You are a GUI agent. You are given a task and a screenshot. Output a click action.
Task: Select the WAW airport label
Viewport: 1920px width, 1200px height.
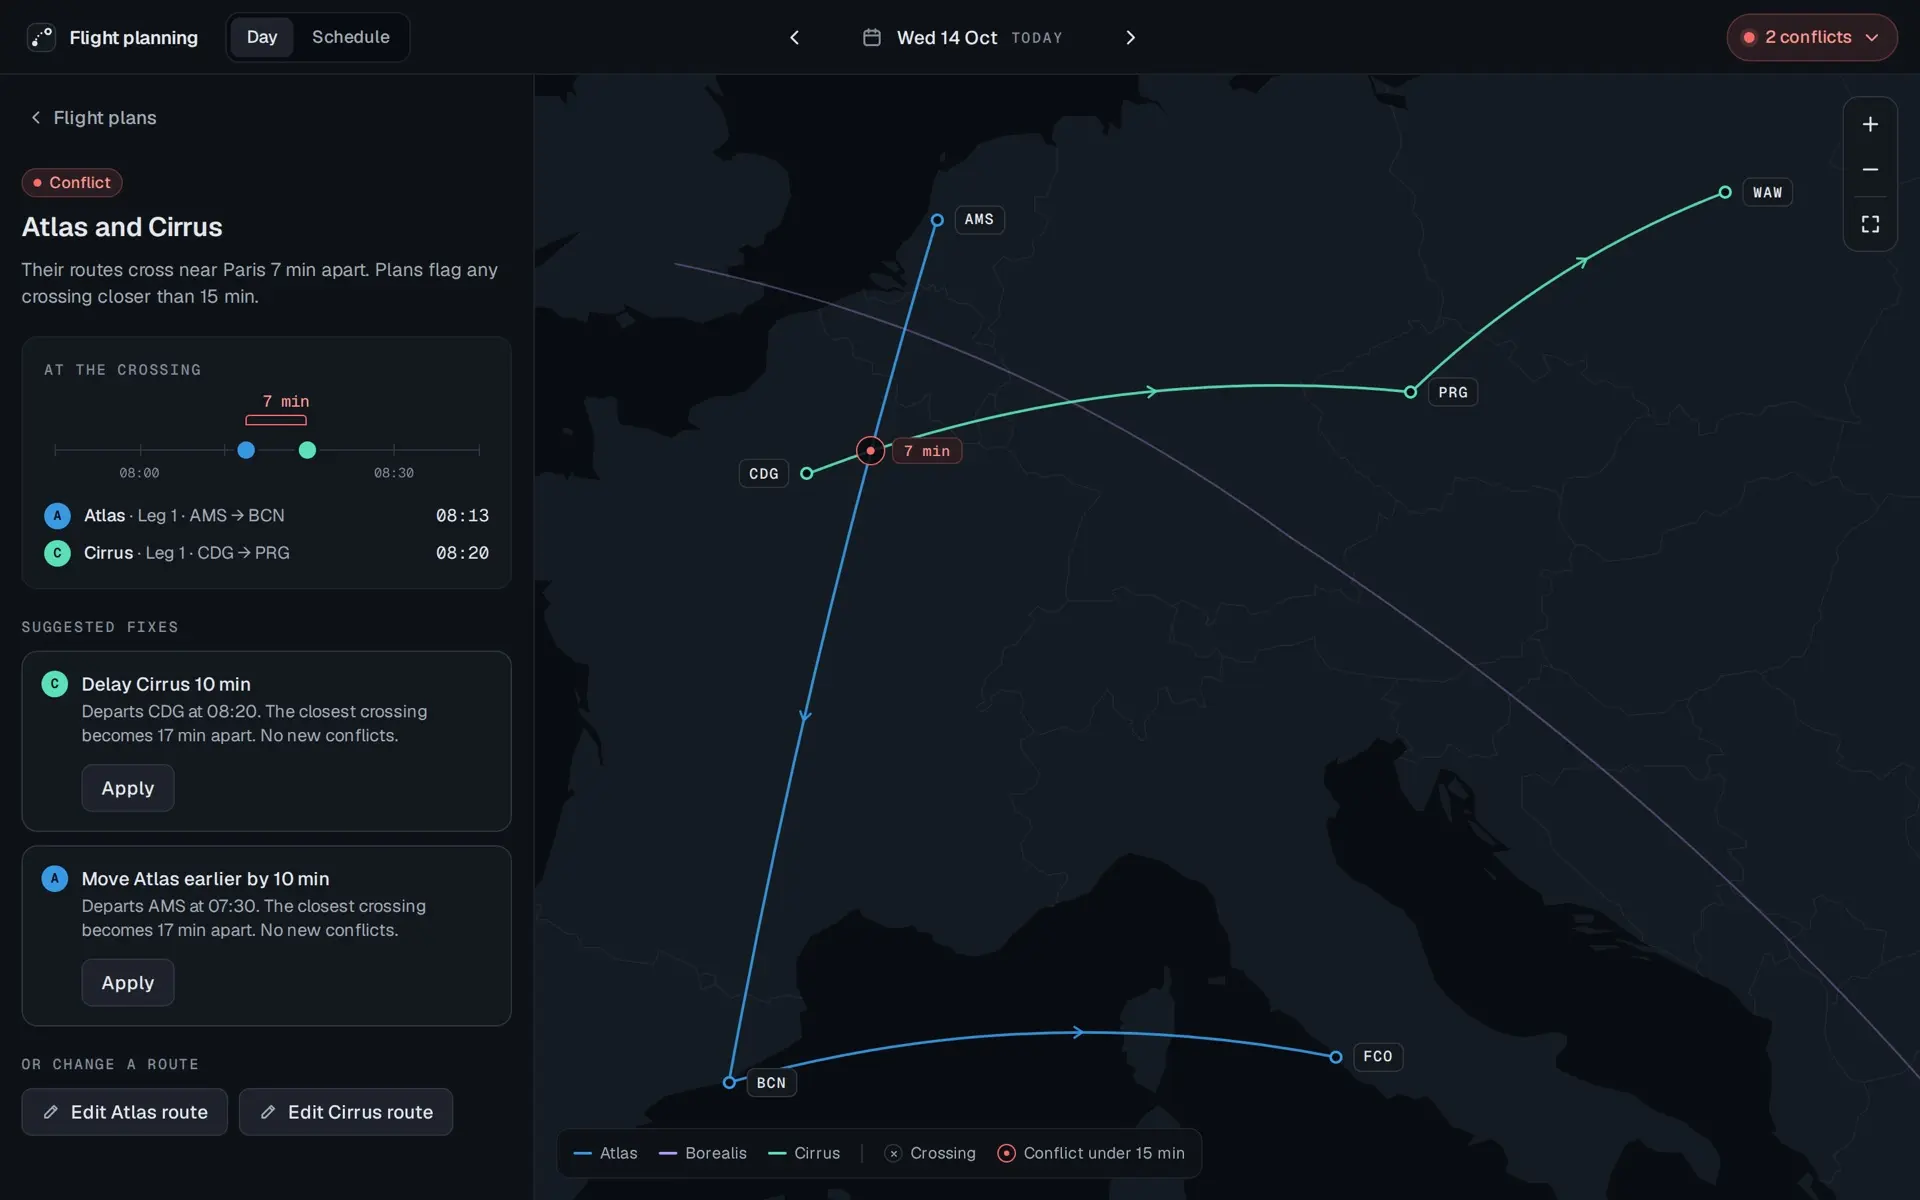point(1767,193)
